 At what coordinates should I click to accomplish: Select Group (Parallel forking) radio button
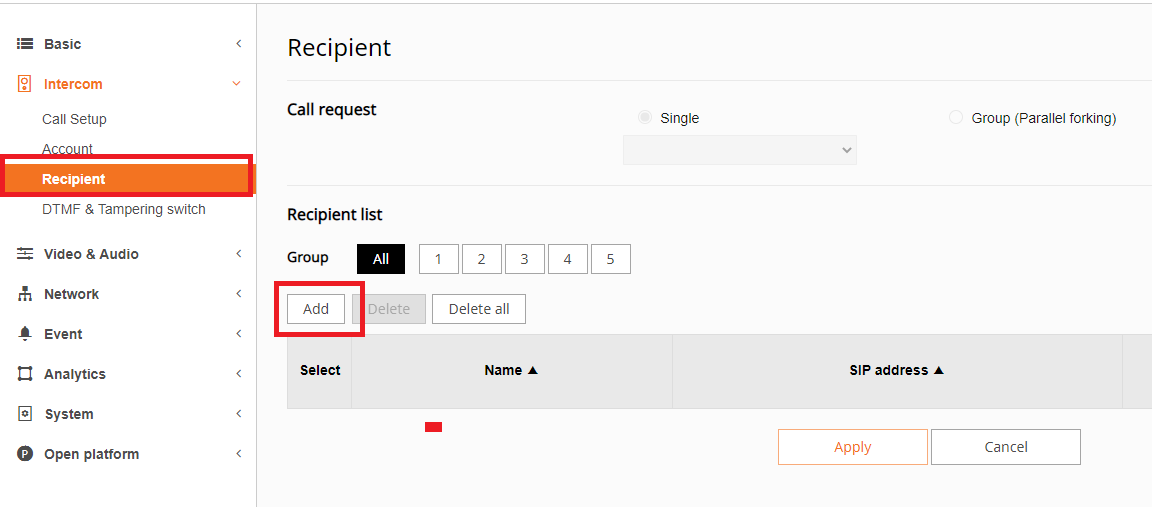click(956, 118)
